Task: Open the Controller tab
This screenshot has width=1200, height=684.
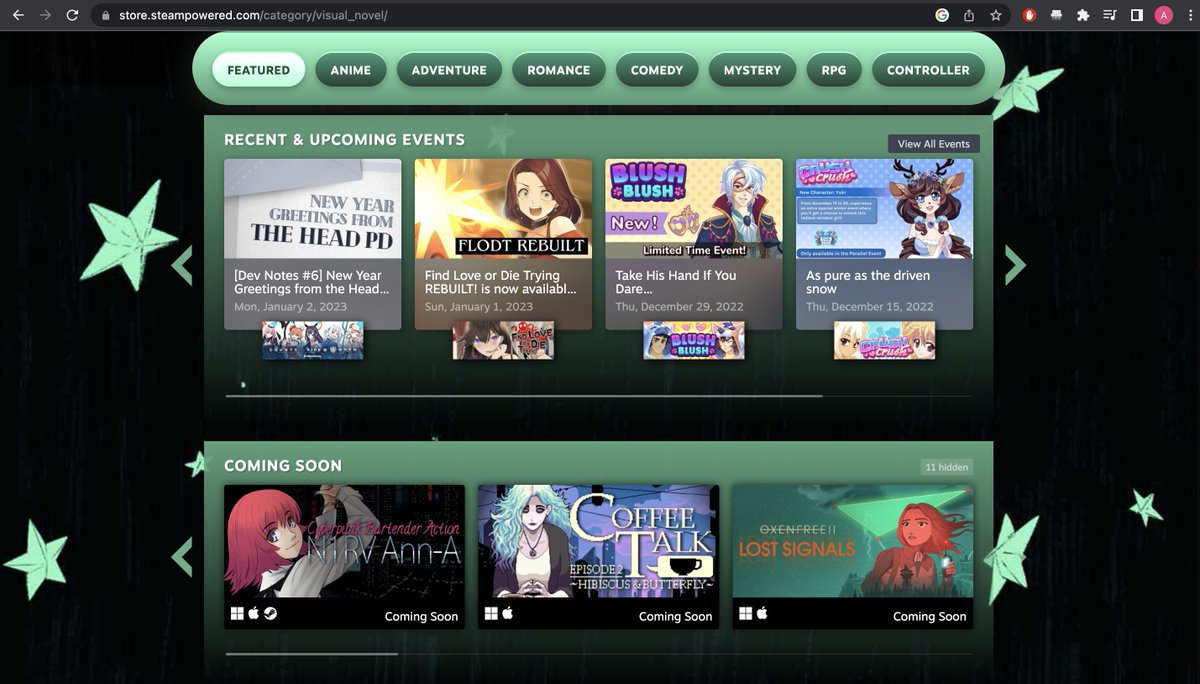Action: (x=928, y=70)
